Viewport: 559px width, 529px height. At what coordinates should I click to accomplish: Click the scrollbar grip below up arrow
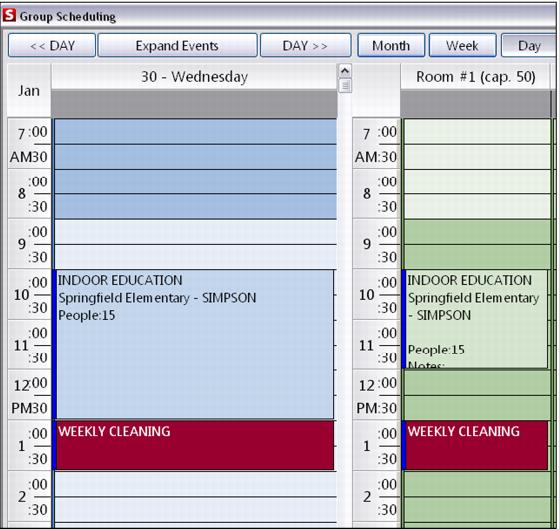(x=345, y=86)
